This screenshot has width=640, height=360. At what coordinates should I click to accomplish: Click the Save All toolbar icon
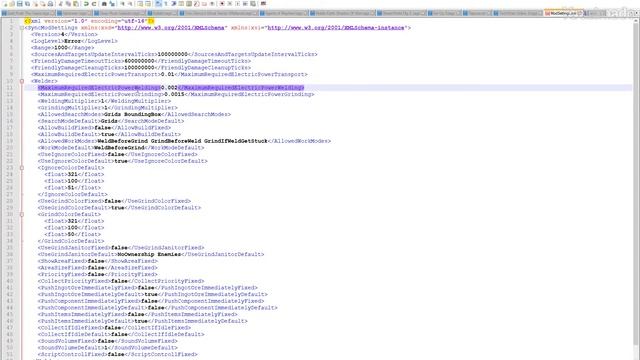pyautogui.click(x=27, y=4)
